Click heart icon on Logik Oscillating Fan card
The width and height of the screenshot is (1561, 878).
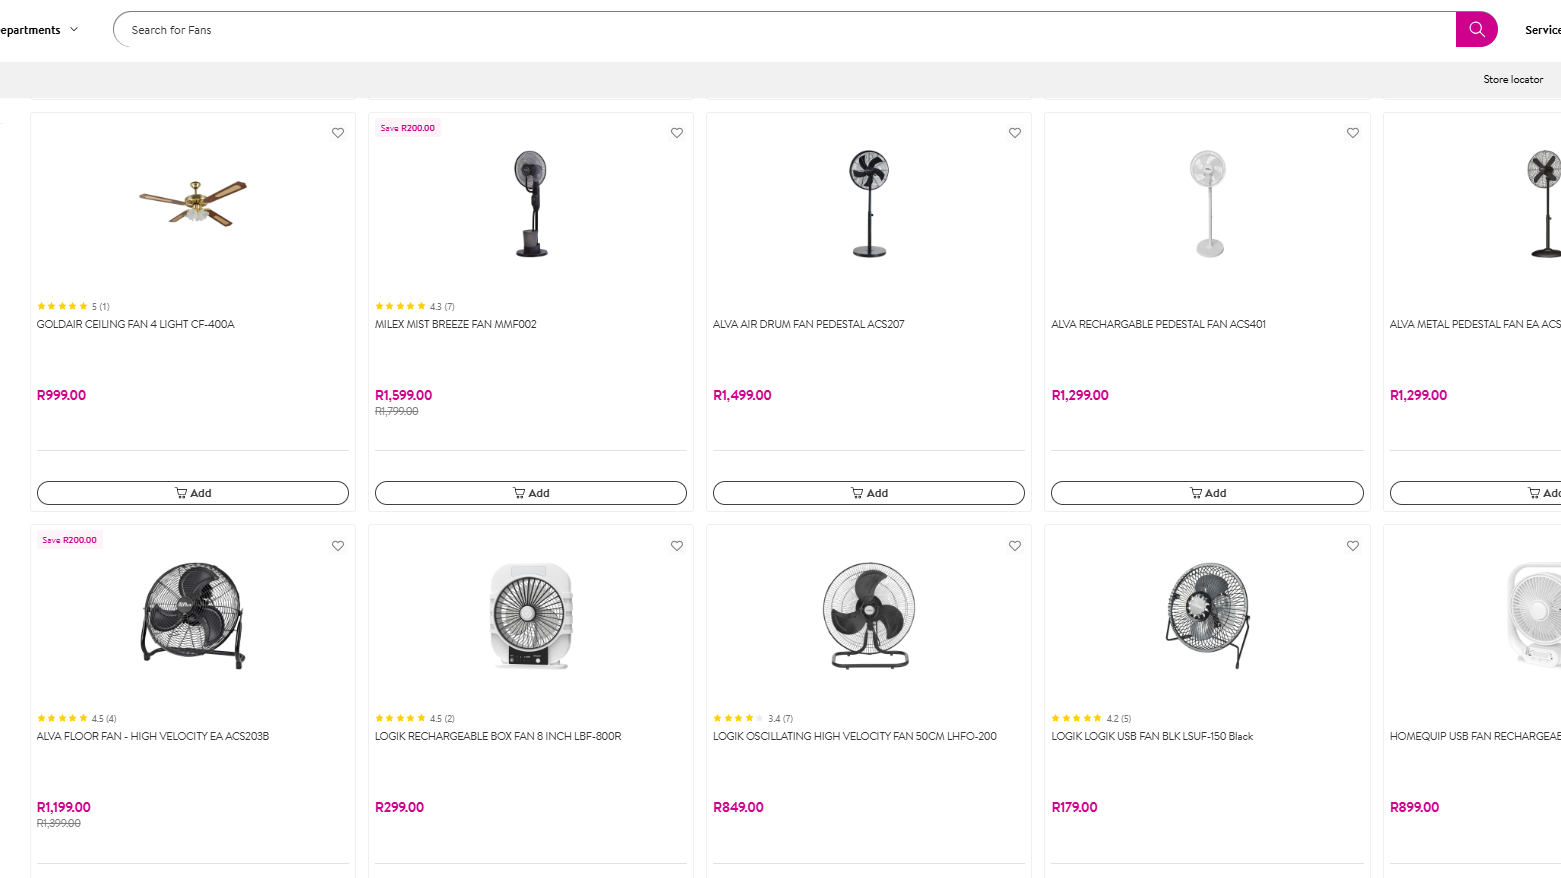(x=1015, y=546)
